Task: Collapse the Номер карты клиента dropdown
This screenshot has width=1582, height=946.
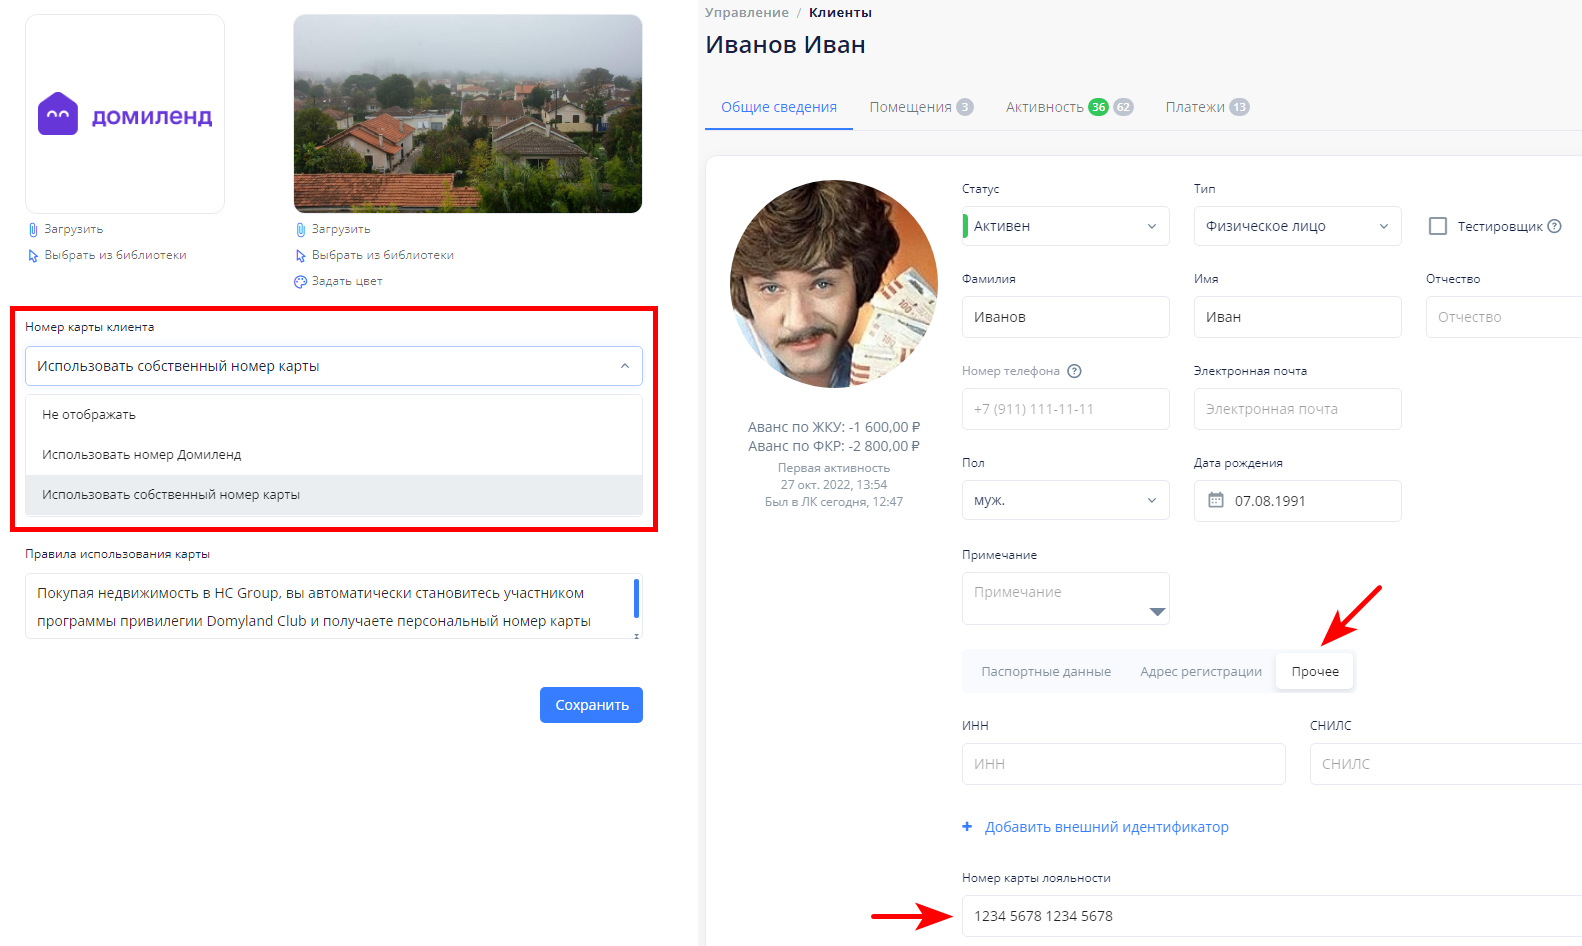Action: [333, 366]
